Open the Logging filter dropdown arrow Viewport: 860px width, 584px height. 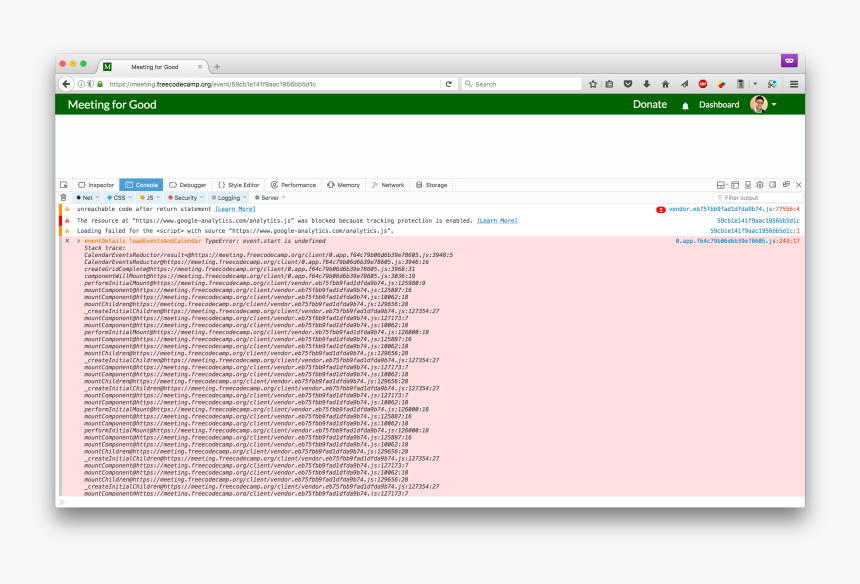pos(245,197)
